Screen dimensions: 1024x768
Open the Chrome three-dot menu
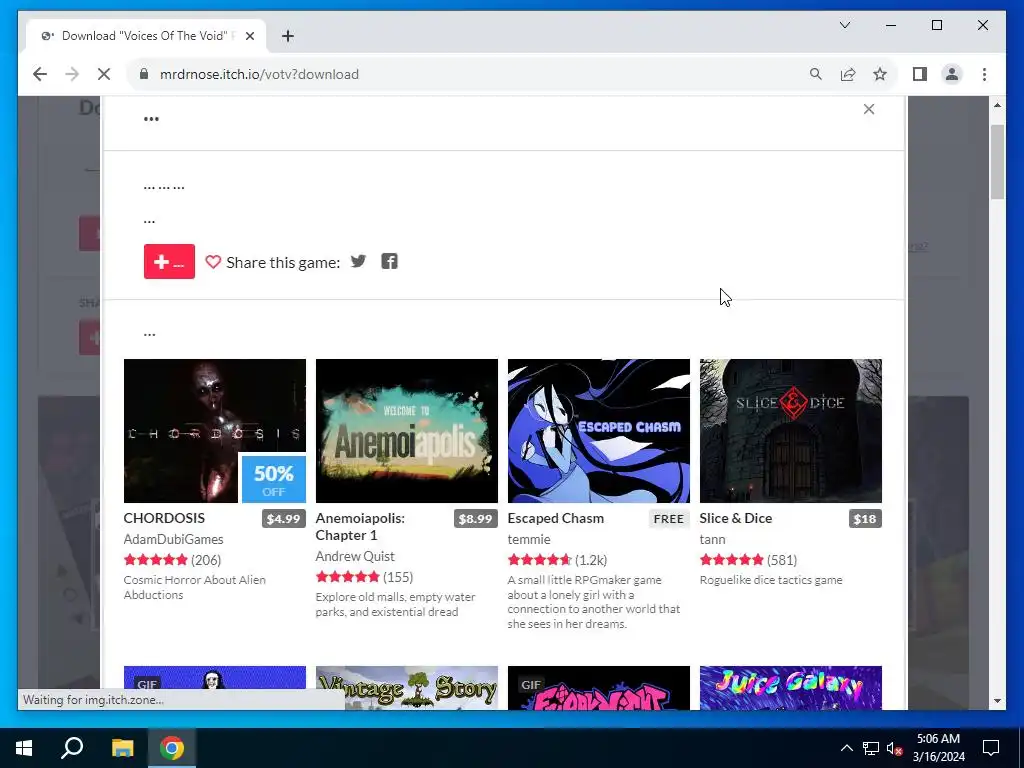pyautogui.click(x=984, y=74)
